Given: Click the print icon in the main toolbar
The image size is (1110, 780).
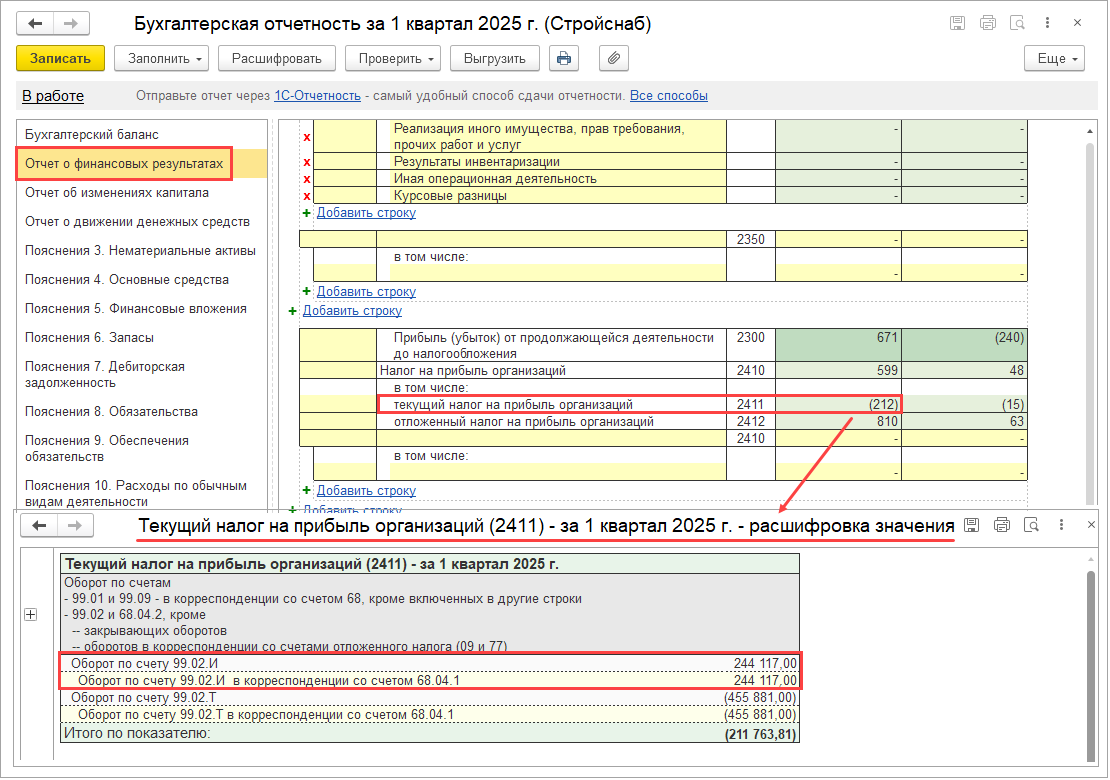Looking at the screenshot, I should point(564,59).
